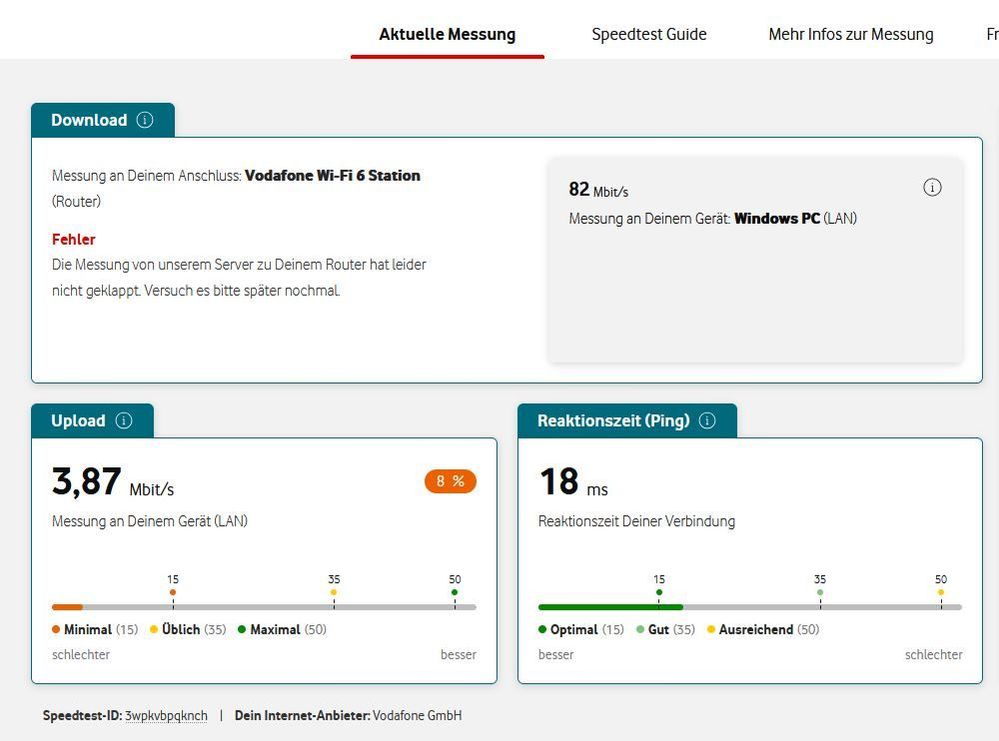
Task: Click the Minimal (15) legend entry
Action: tap(96, 630)
